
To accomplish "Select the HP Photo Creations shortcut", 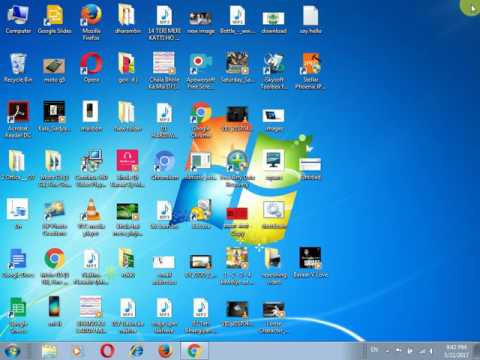I will point(54,217).
